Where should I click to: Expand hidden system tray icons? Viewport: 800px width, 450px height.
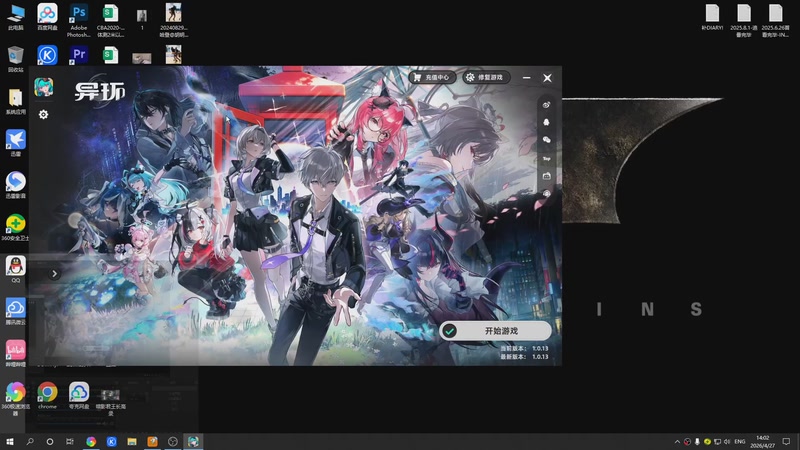(677, 442)
